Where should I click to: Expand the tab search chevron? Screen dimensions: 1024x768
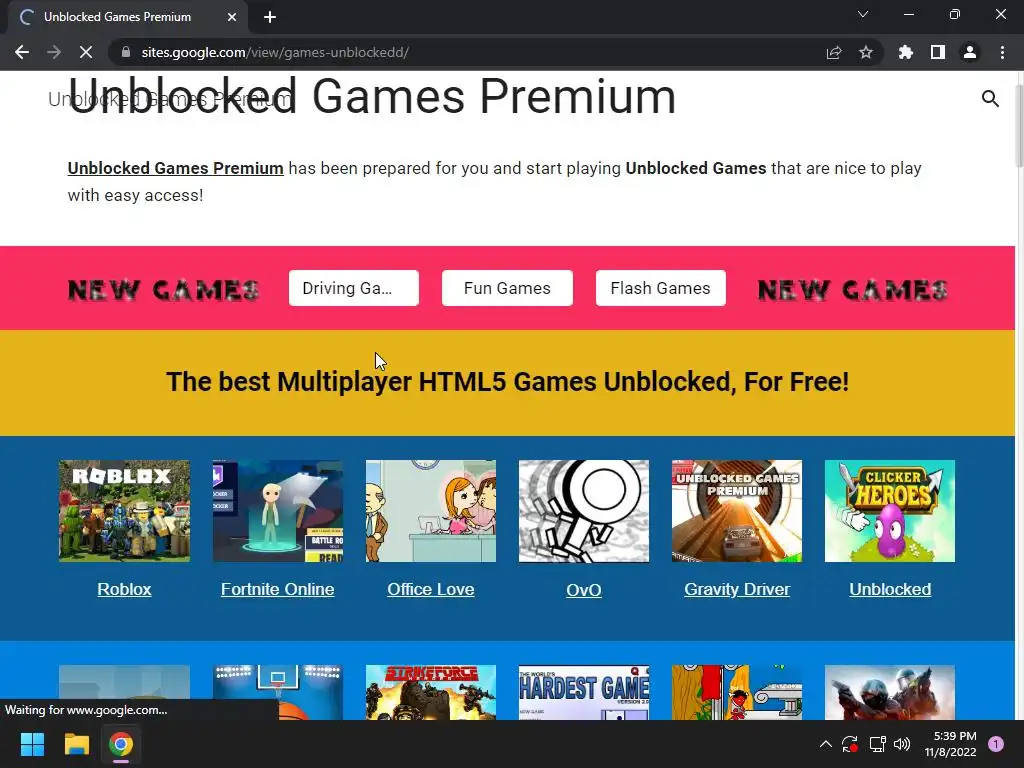pyautogui.click(x=863, y=14)
